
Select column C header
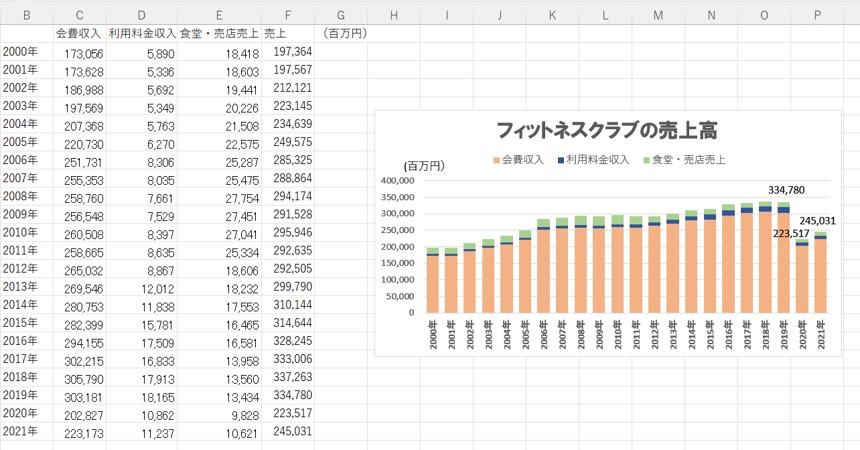pos(80,16)
